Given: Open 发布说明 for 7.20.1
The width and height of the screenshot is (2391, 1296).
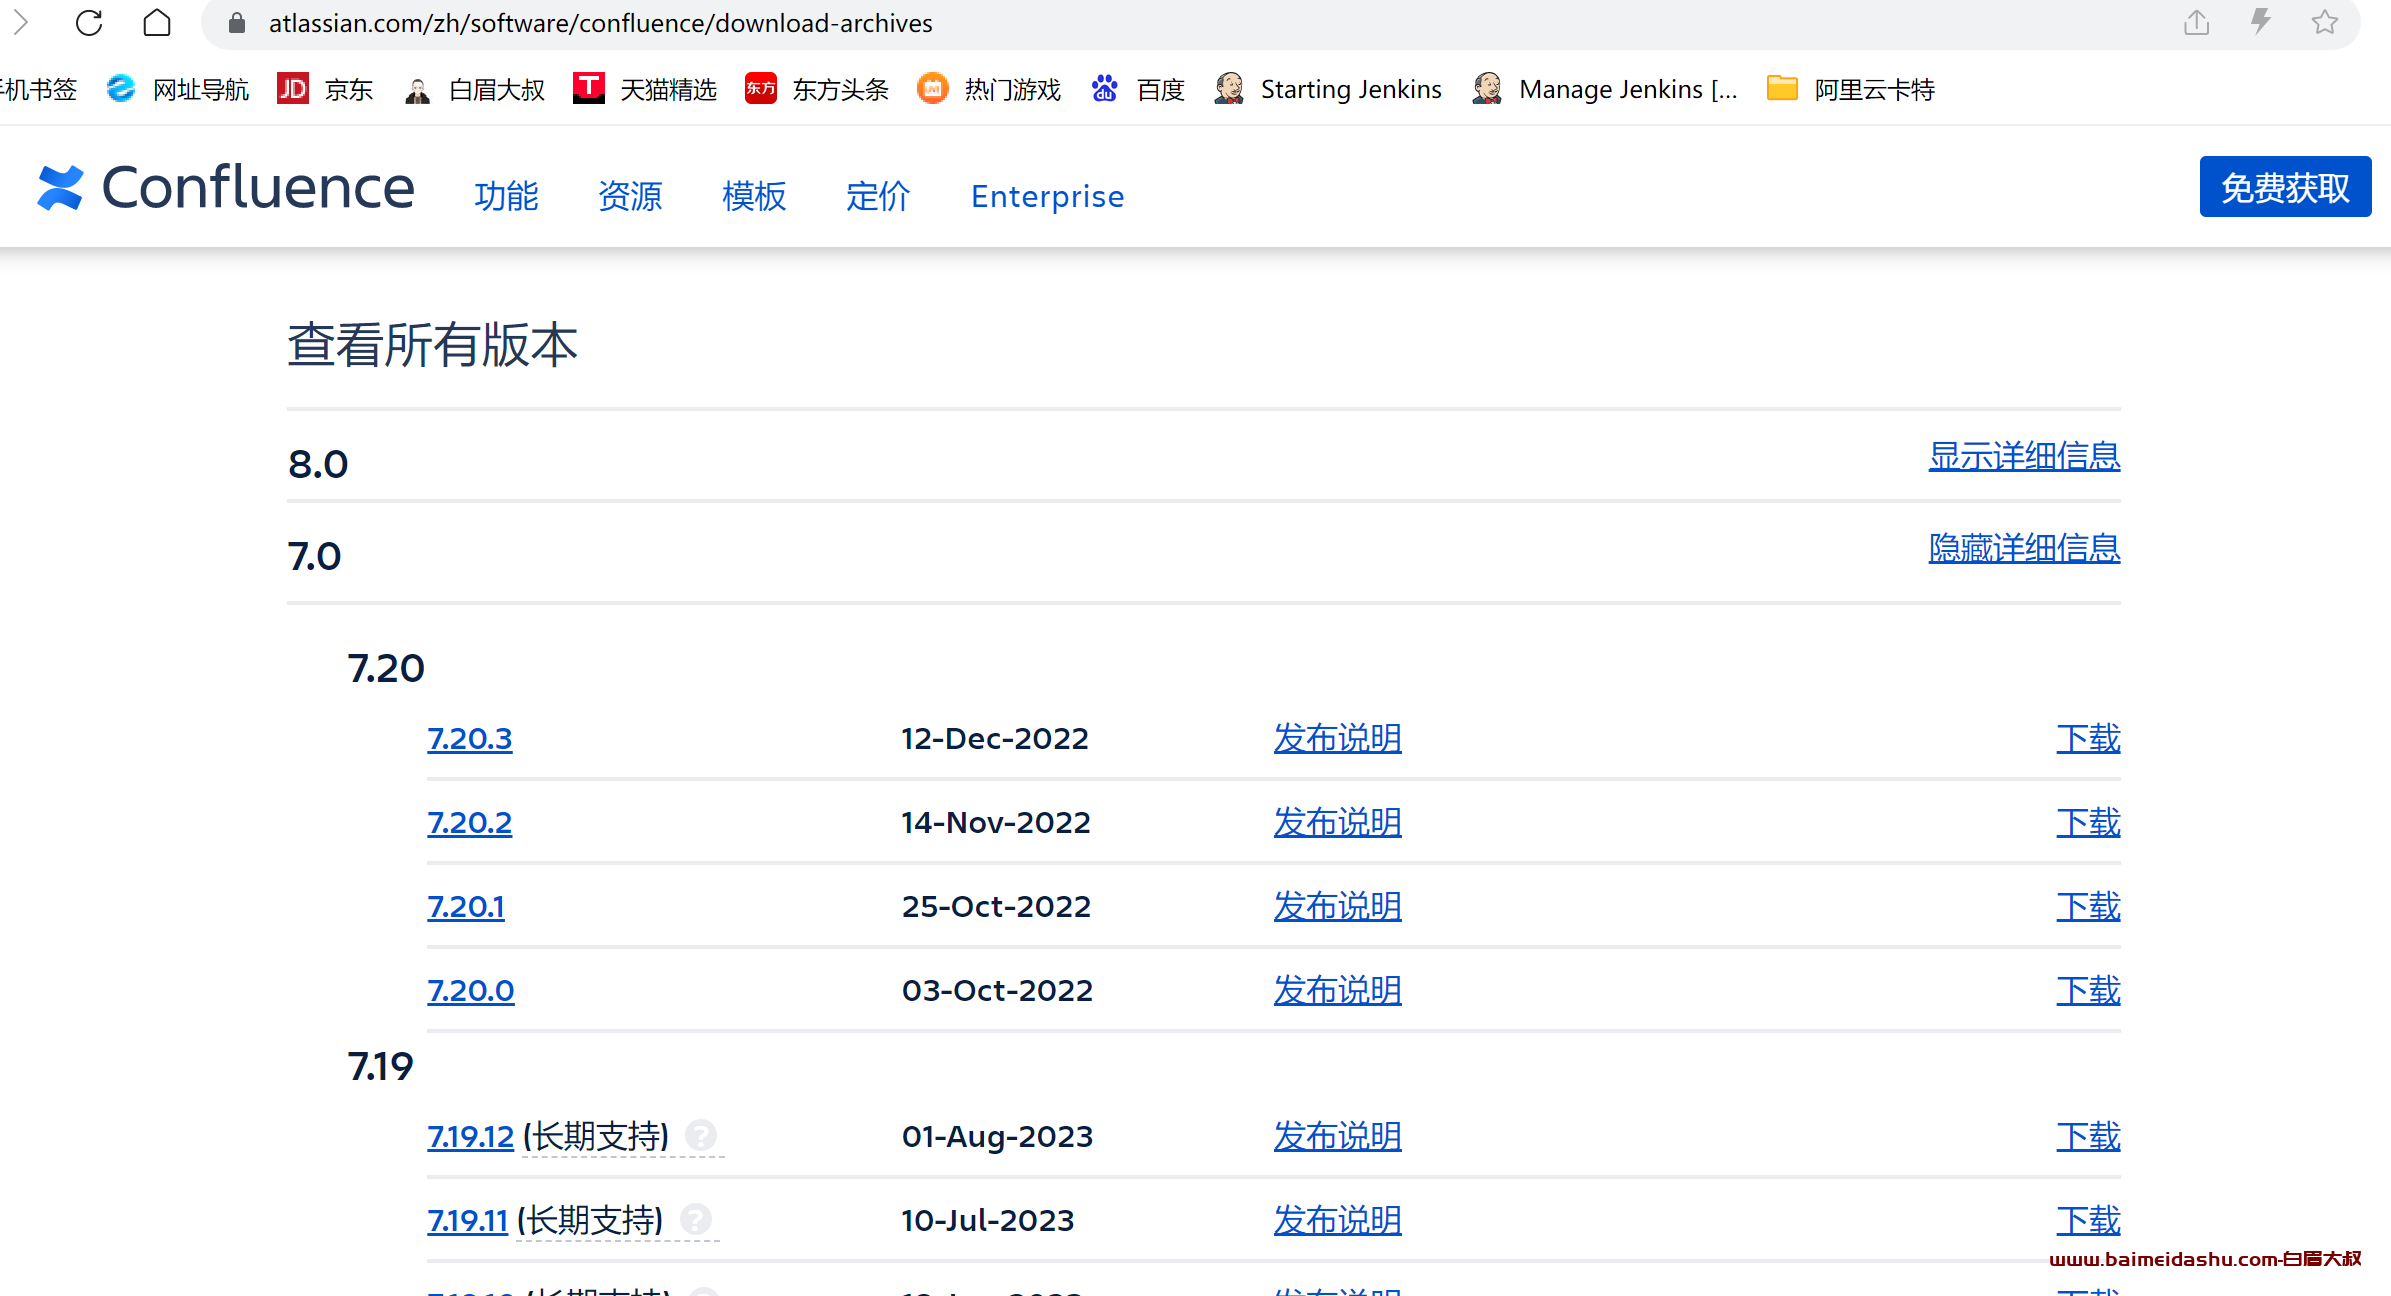Looking at the screenshot, I should tap(1337, 906).
